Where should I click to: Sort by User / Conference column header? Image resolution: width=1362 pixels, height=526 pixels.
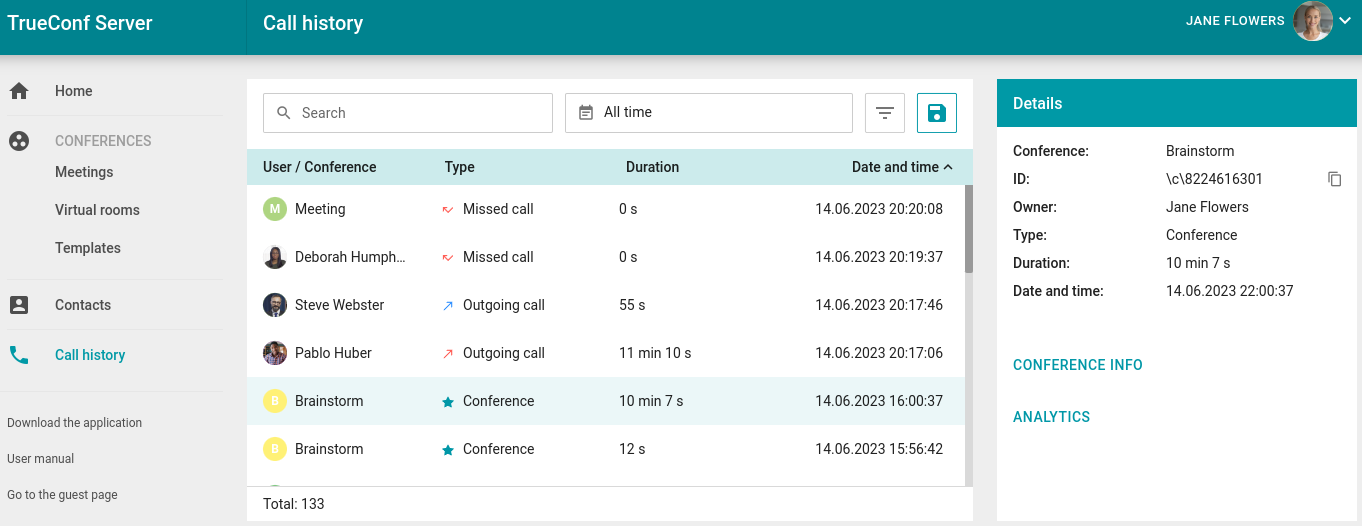(320, 167)
